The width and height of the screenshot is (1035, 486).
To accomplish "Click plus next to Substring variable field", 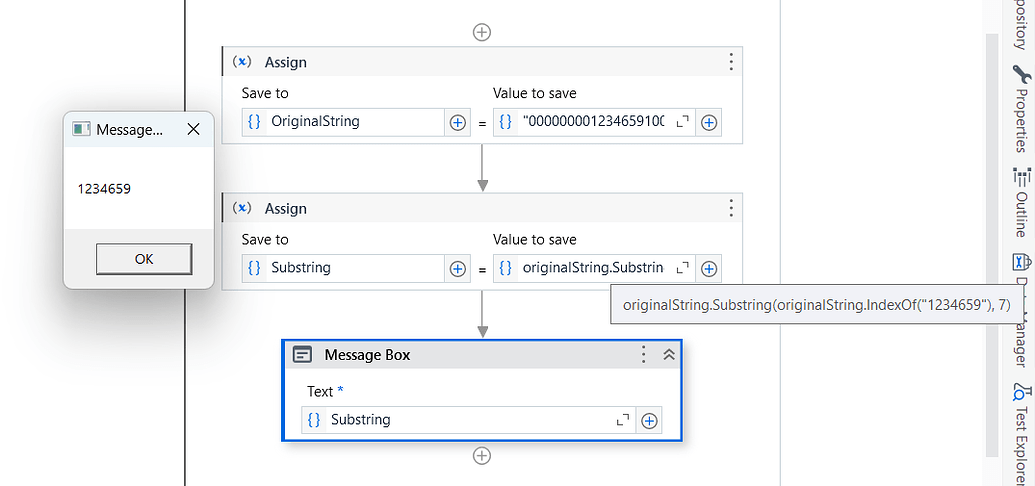I will click(458, 268).
